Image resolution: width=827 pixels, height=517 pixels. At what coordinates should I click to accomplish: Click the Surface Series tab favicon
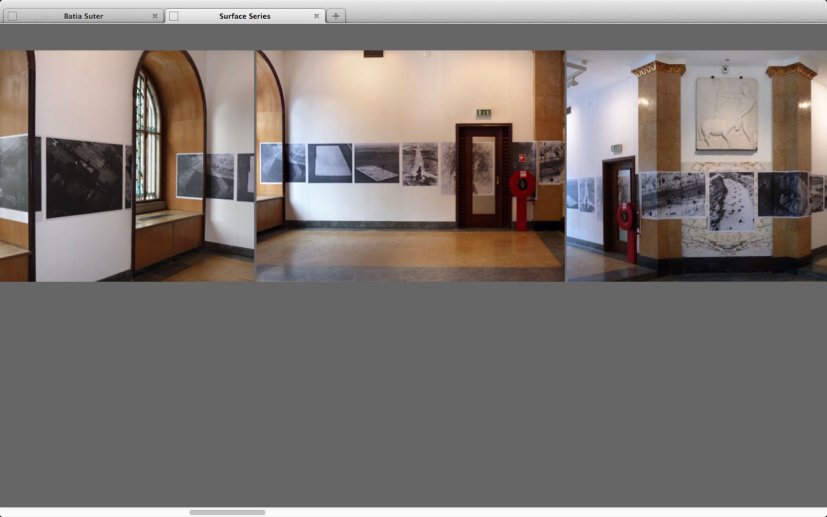click(x=174, y=16)
